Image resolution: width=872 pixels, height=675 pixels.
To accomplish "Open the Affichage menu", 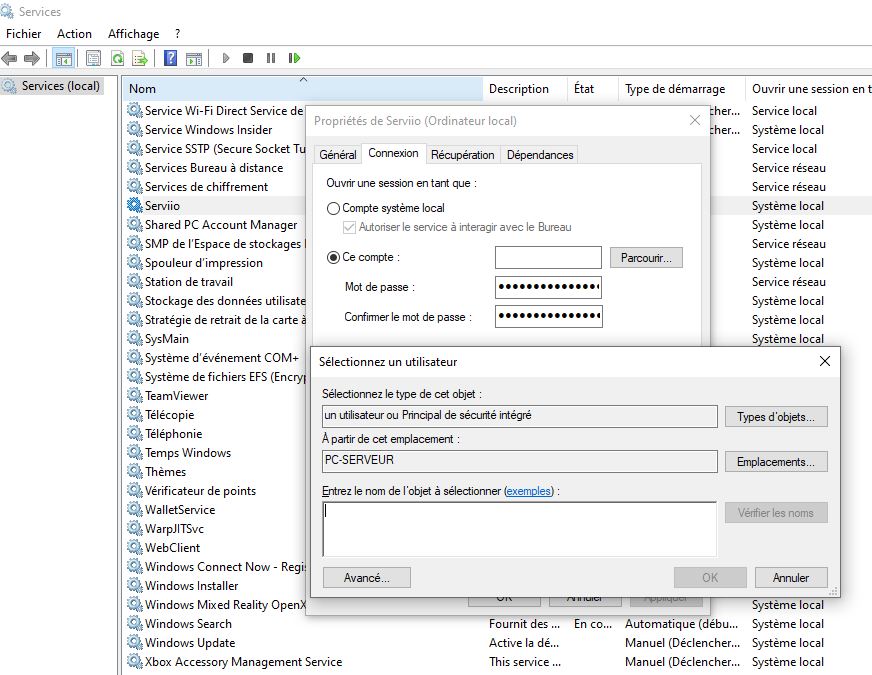I will click(x=133, y=34).
